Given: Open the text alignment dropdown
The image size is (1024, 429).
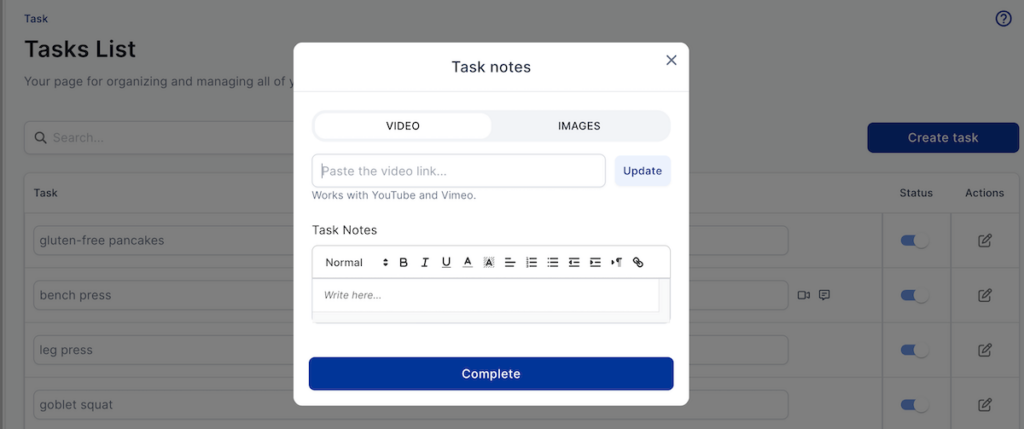Looking at the screenshot, I should [x=509, y=262].
